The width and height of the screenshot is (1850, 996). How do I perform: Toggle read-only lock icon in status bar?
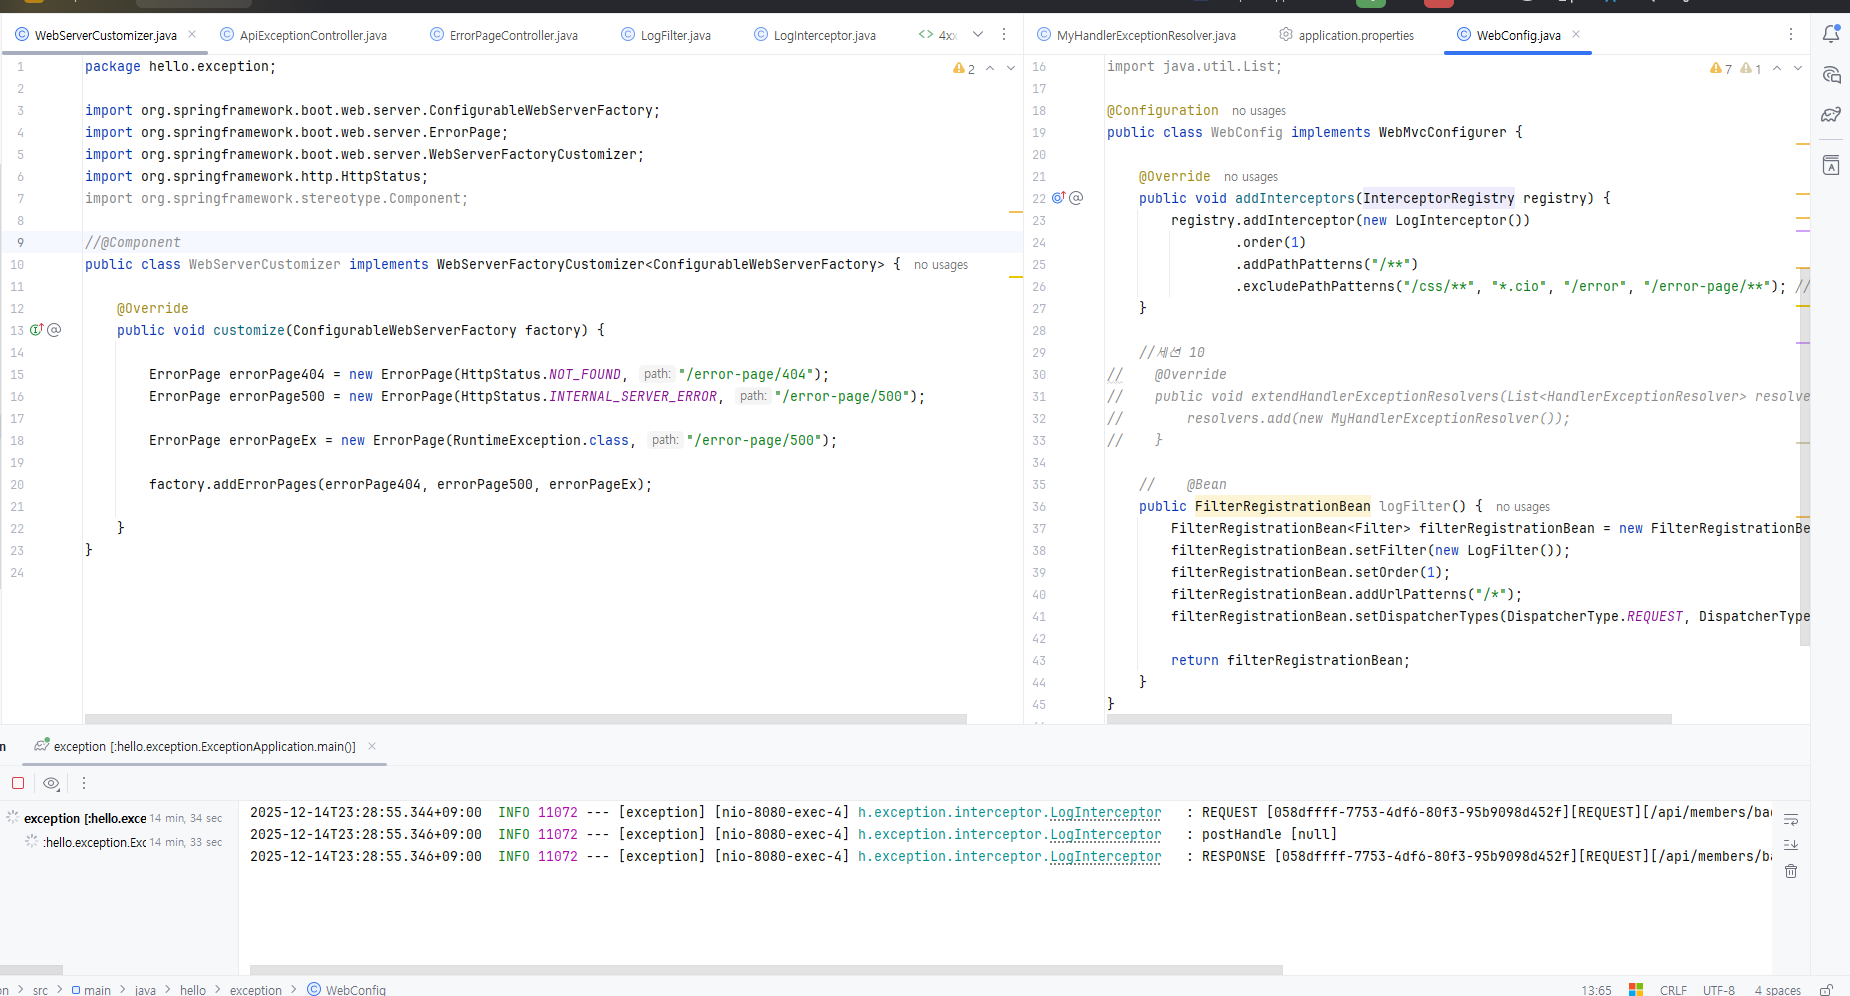point(1826,990)
